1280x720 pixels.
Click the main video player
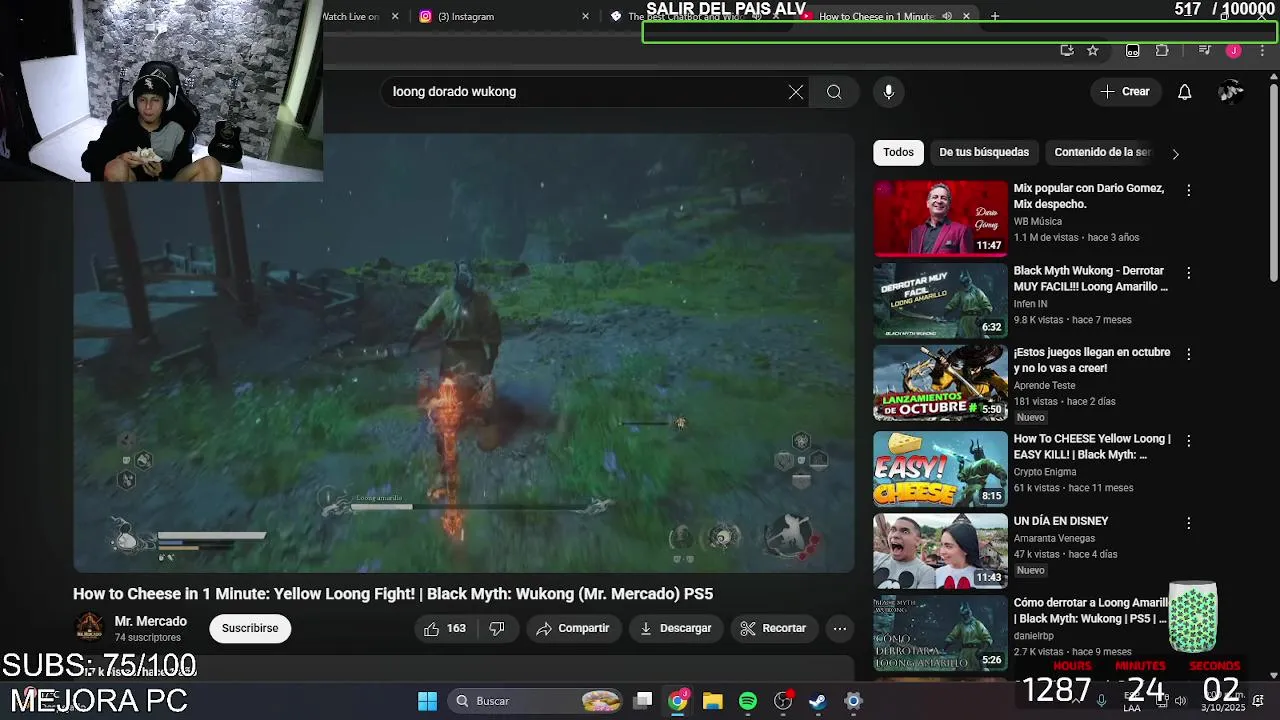click(464, 353)
